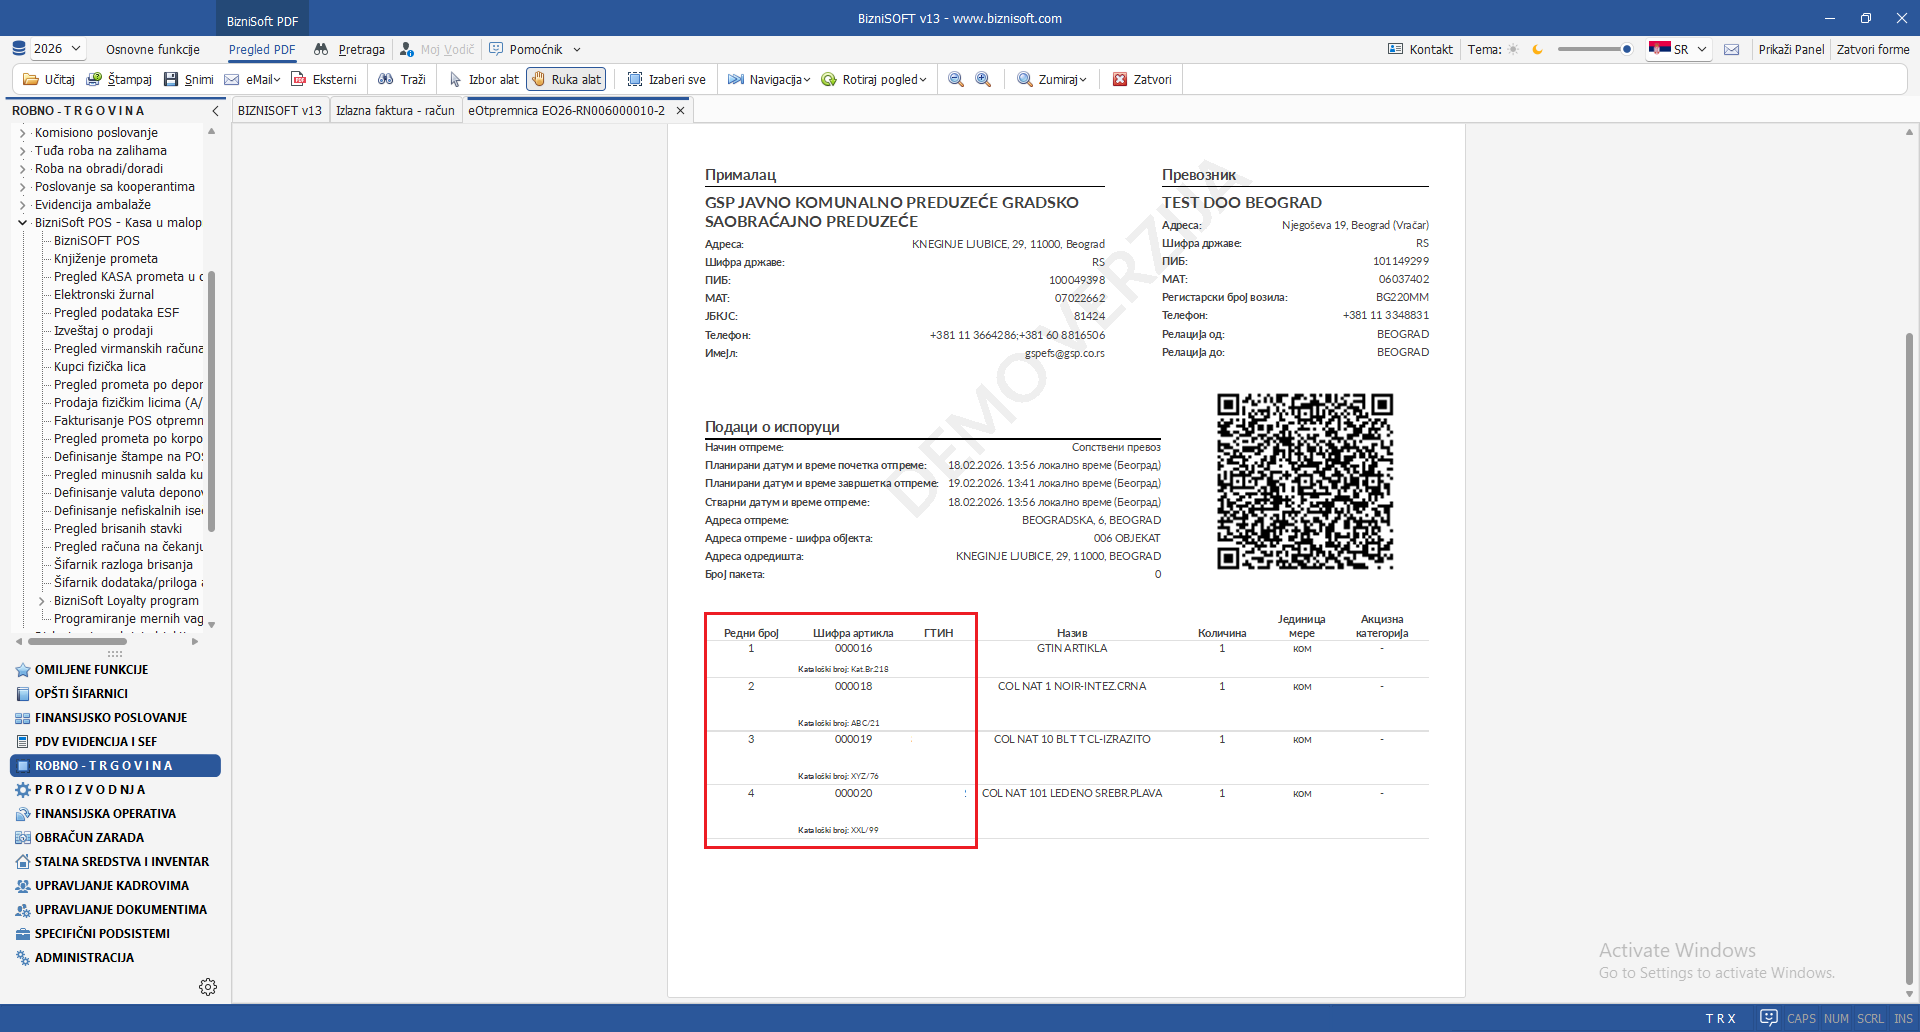The width and height of the screenshot is (1920, 1032).
Task: Activate the Ruka alat hand tool
Action: (566, 80)
